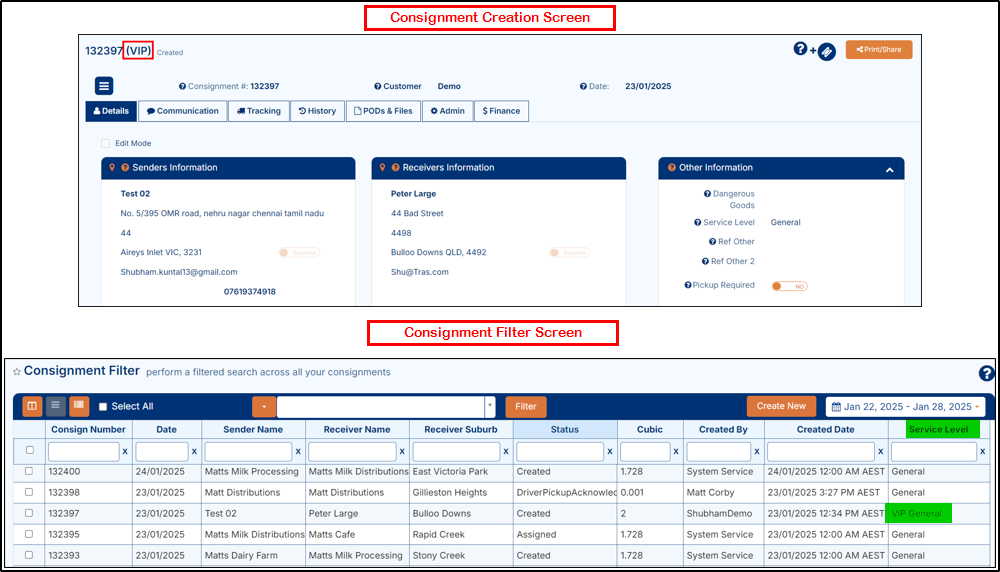Switch to the column layout view icon

(x=32, y=406)
